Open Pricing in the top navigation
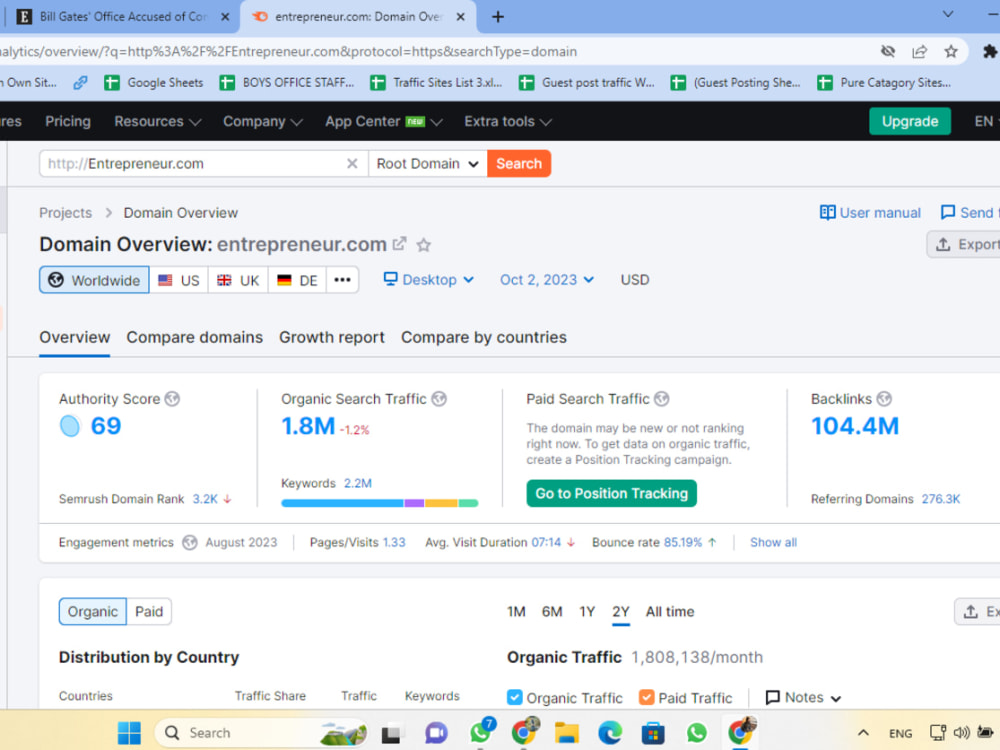Screen dimensions: 1000x750 pyautogui.click(x=68, y=121)
